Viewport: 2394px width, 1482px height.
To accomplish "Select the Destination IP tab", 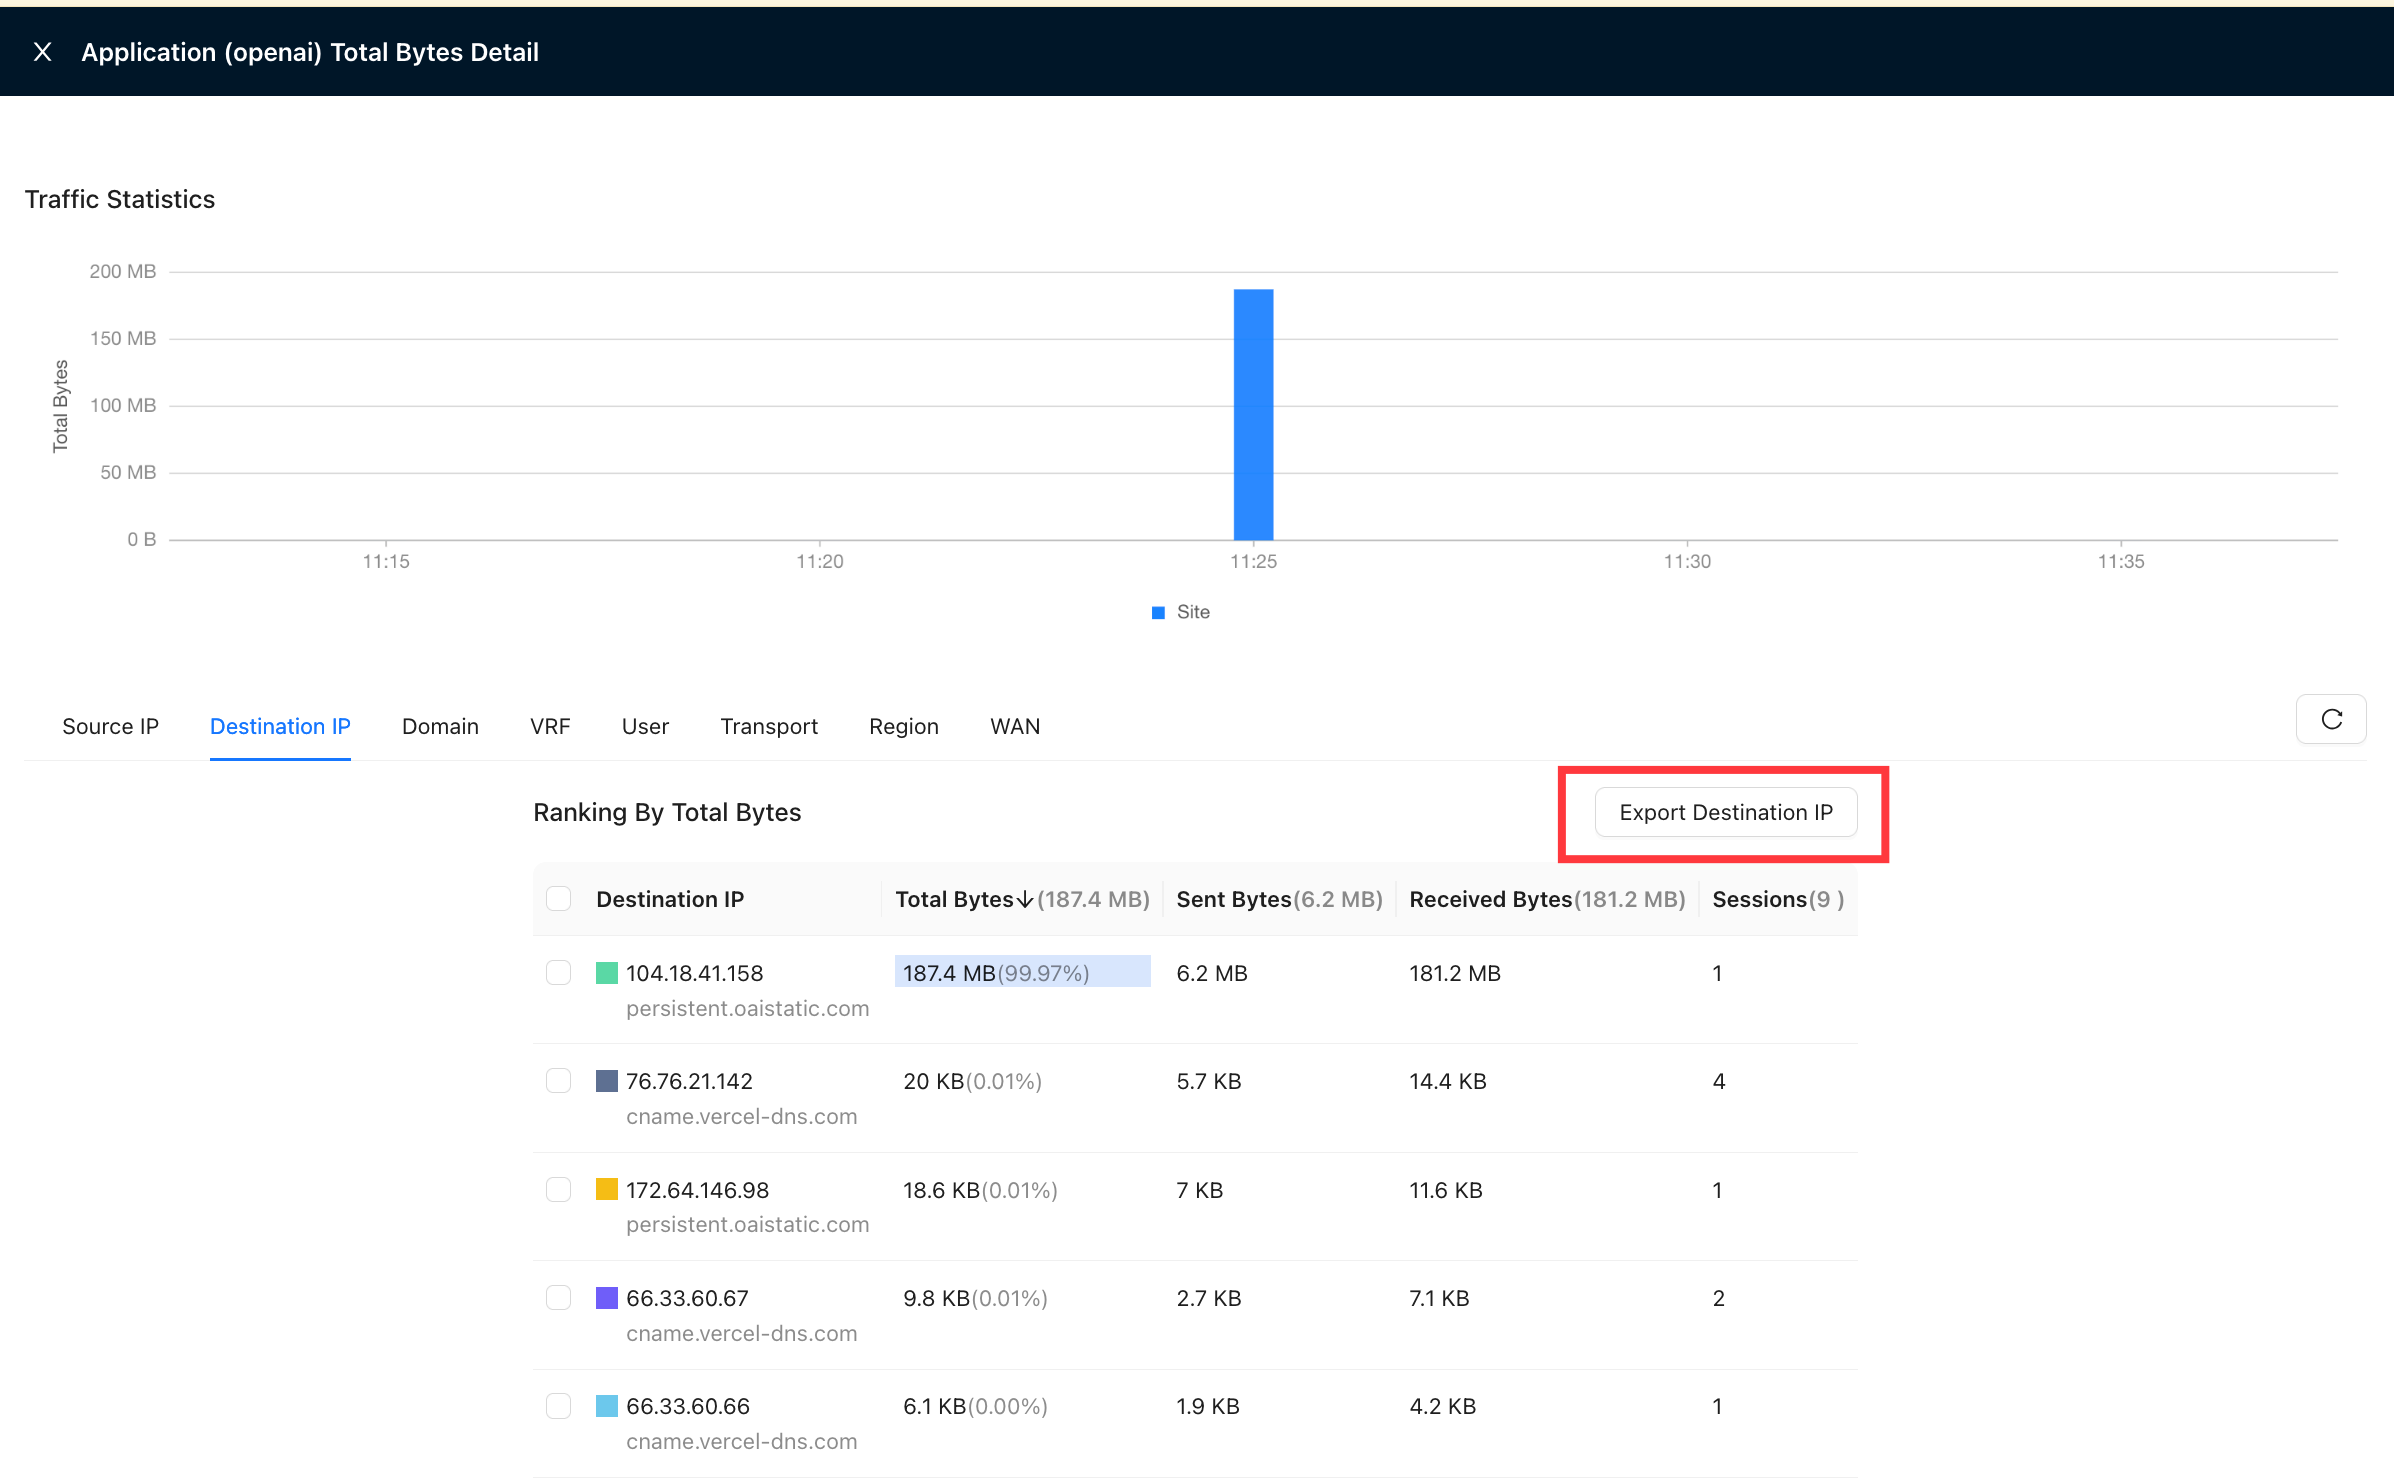I will tap(280, 726).
